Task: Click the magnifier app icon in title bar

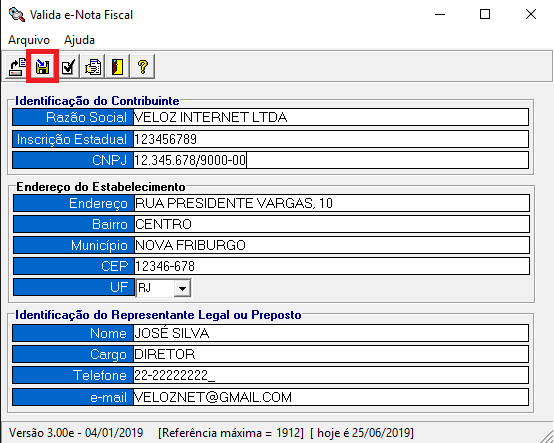Action: click(x=17, y=14)
